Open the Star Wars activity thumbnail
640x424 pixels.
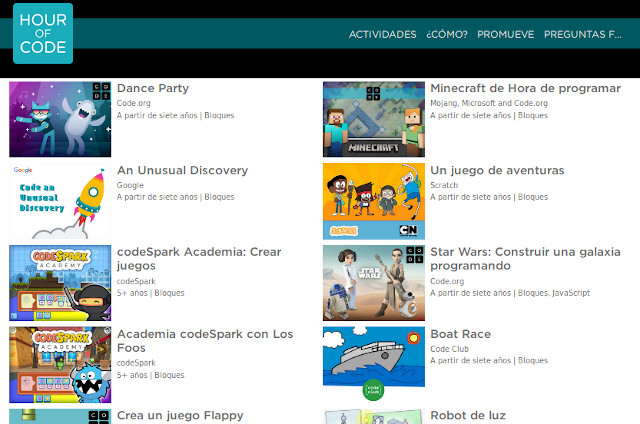click(x=373, y=283)
